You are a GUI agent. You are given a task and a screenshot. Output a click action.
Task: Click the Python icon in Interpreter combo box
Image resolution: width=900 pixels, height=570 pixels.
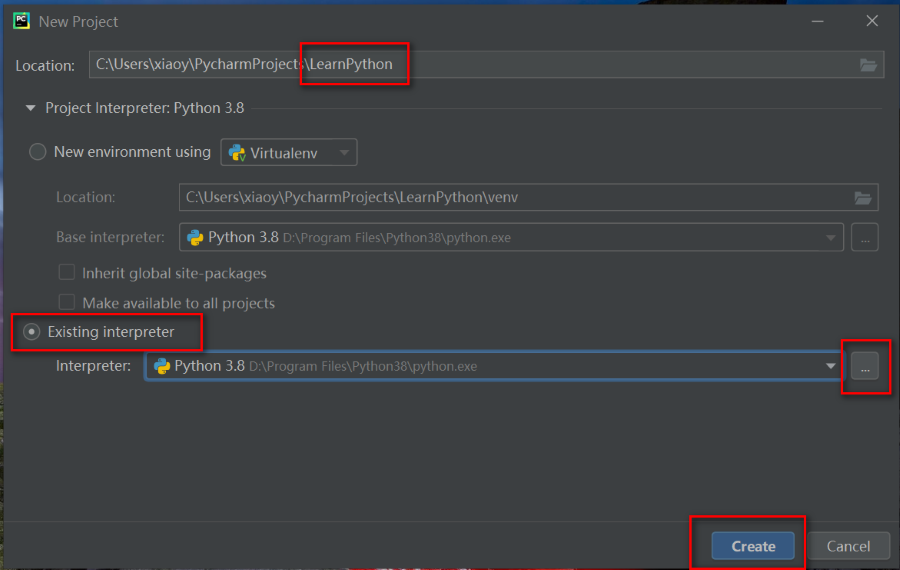click(x=162, y=366)
